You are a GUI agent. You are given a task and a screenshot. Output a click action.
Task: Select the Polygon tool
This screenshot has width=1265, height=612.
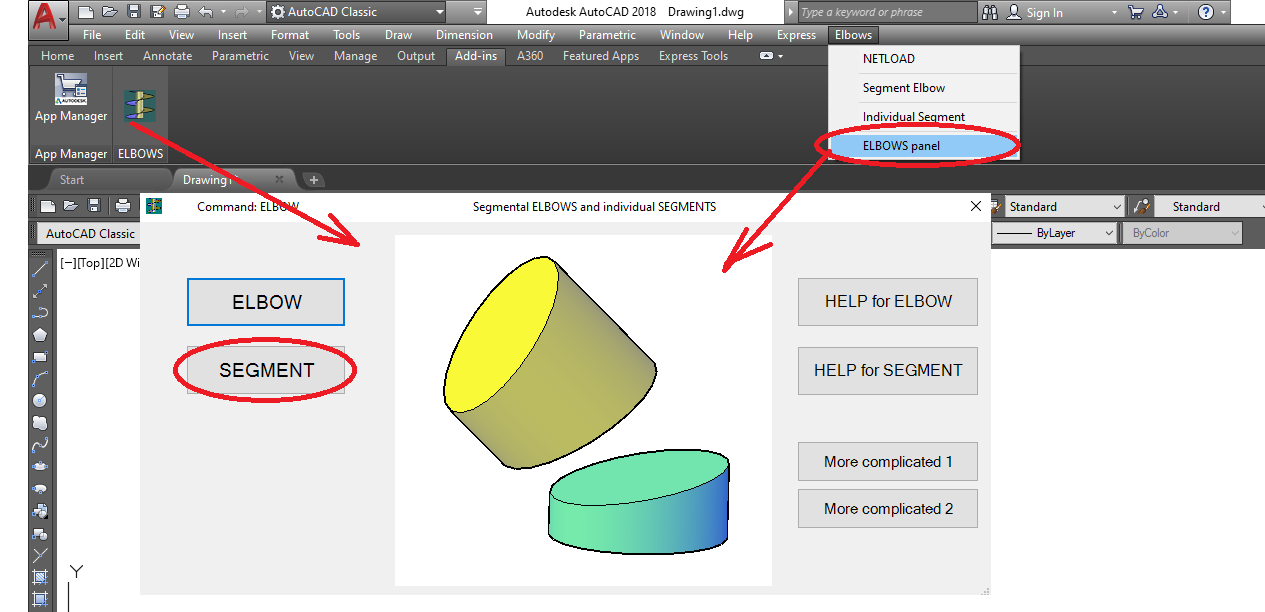coord(40,335)
